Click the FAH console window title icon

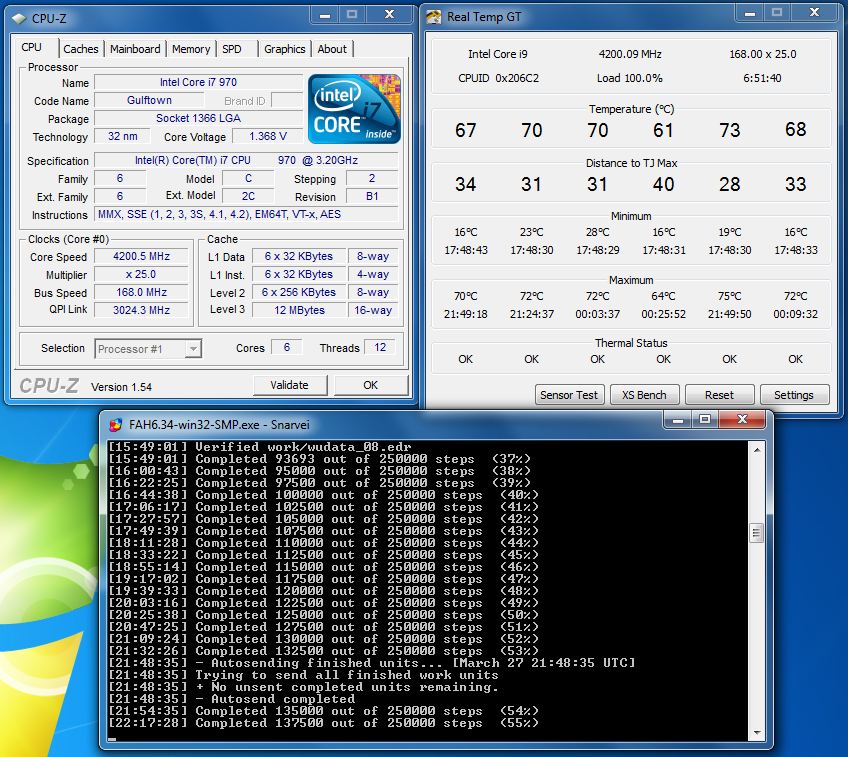115,424
